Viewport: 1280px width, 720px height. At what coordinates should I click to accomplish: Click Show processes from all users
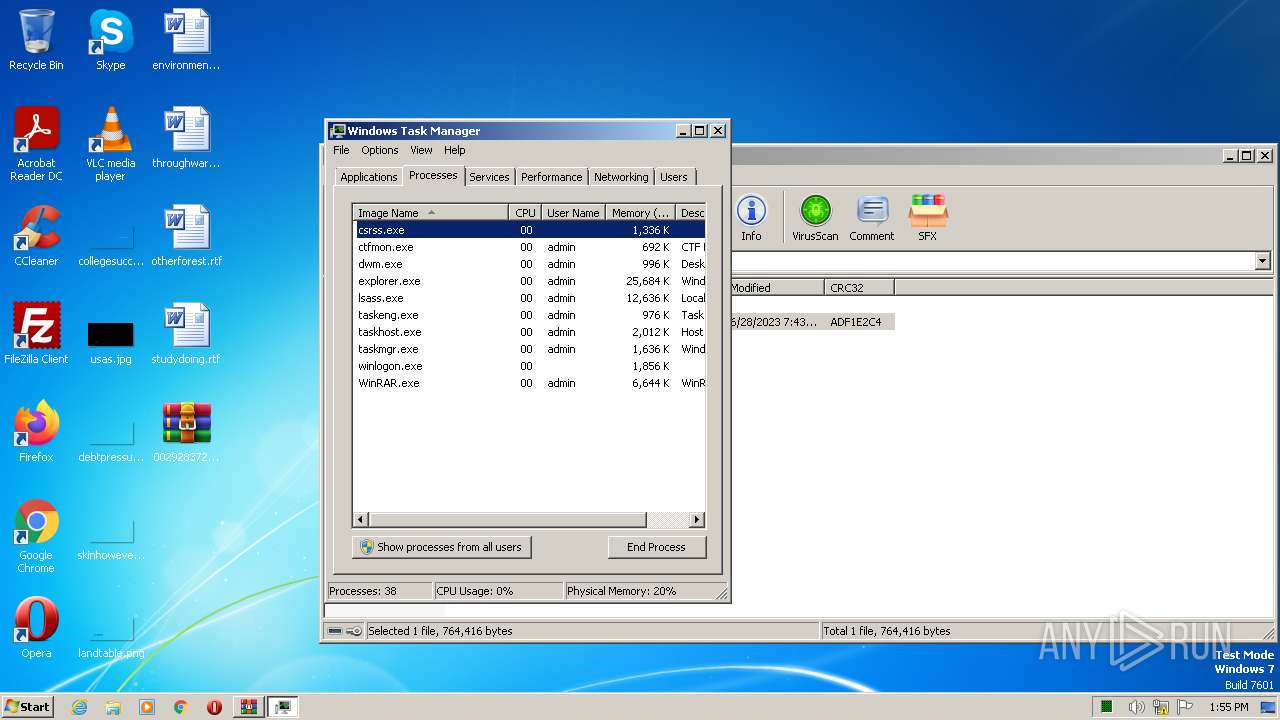tap(441, 547)
